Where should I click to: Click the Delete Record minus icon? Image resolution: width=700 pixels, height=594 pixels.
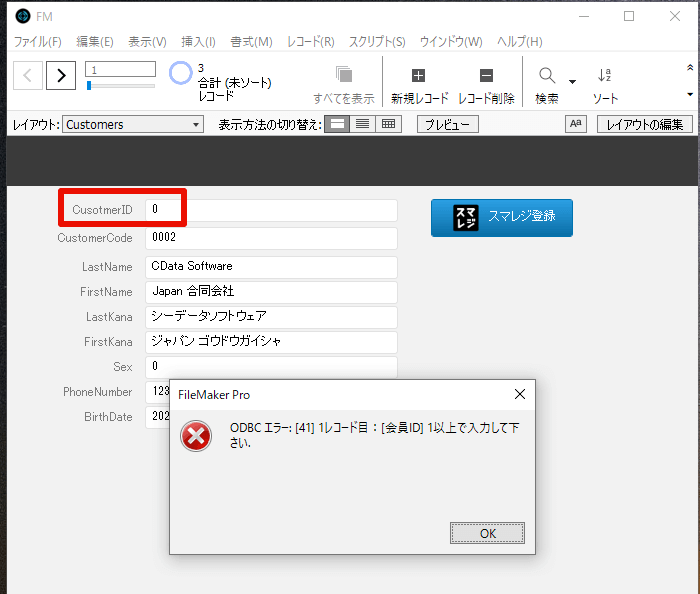click(486, 75)
